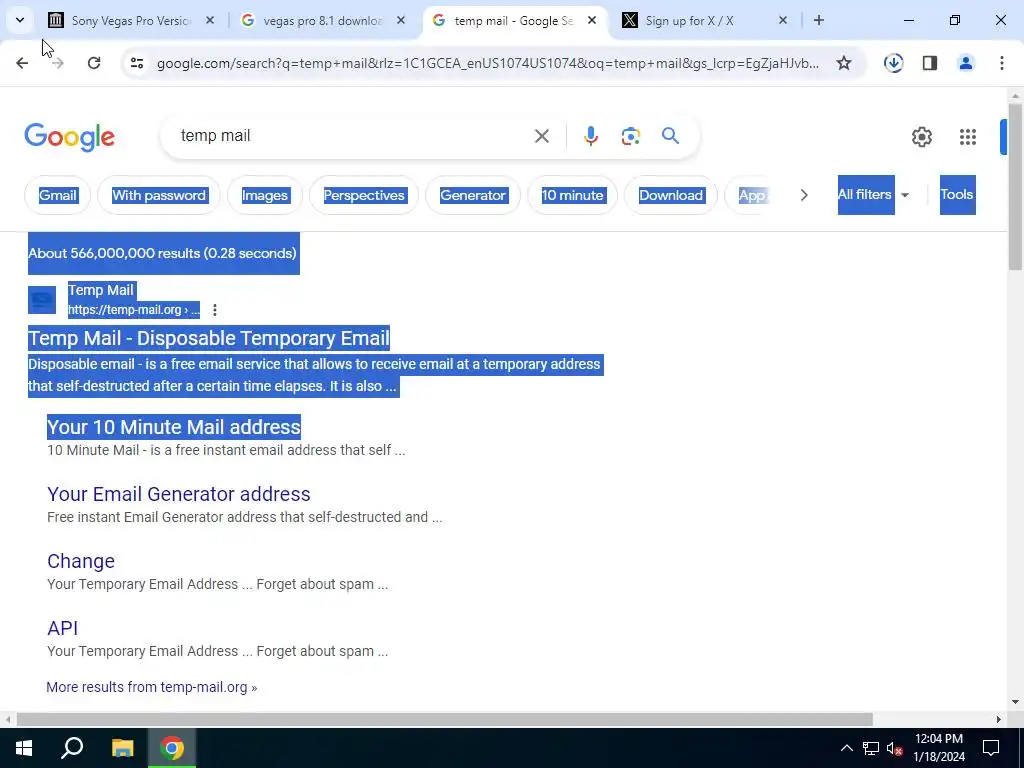1024x768 pixels.
Task: Open the muted volume tray icon
Action: [895, 748]
